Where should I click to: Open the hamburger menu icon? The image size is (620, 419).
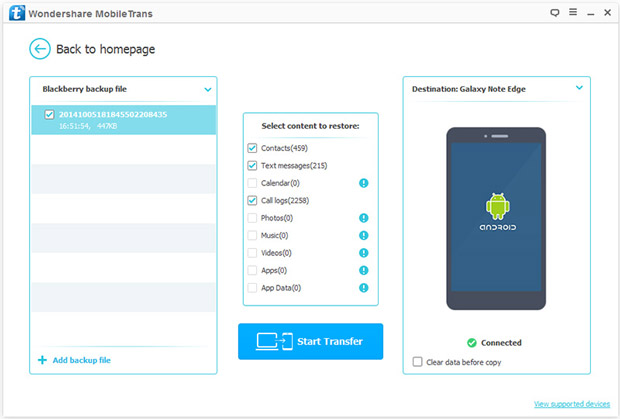click(573, 12)
